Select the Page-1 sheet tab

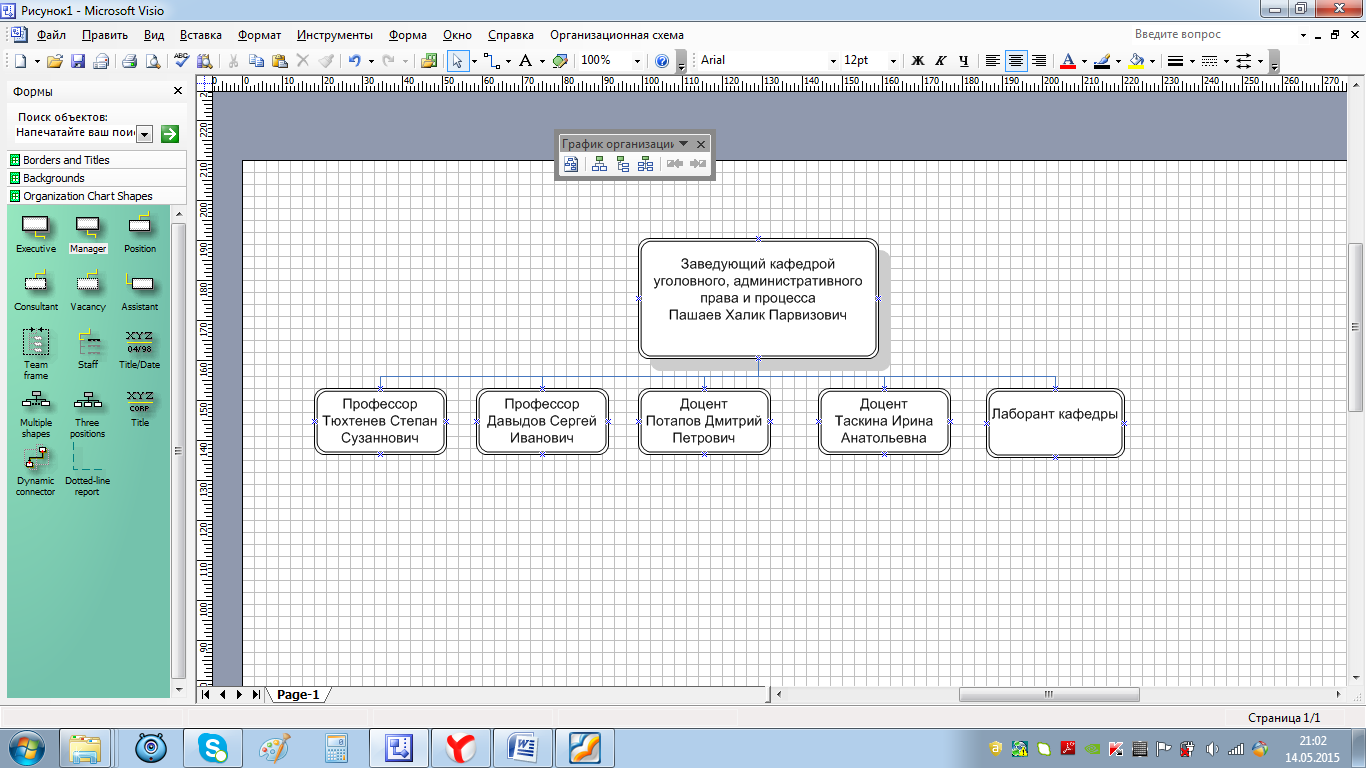[x=298, y=694]
